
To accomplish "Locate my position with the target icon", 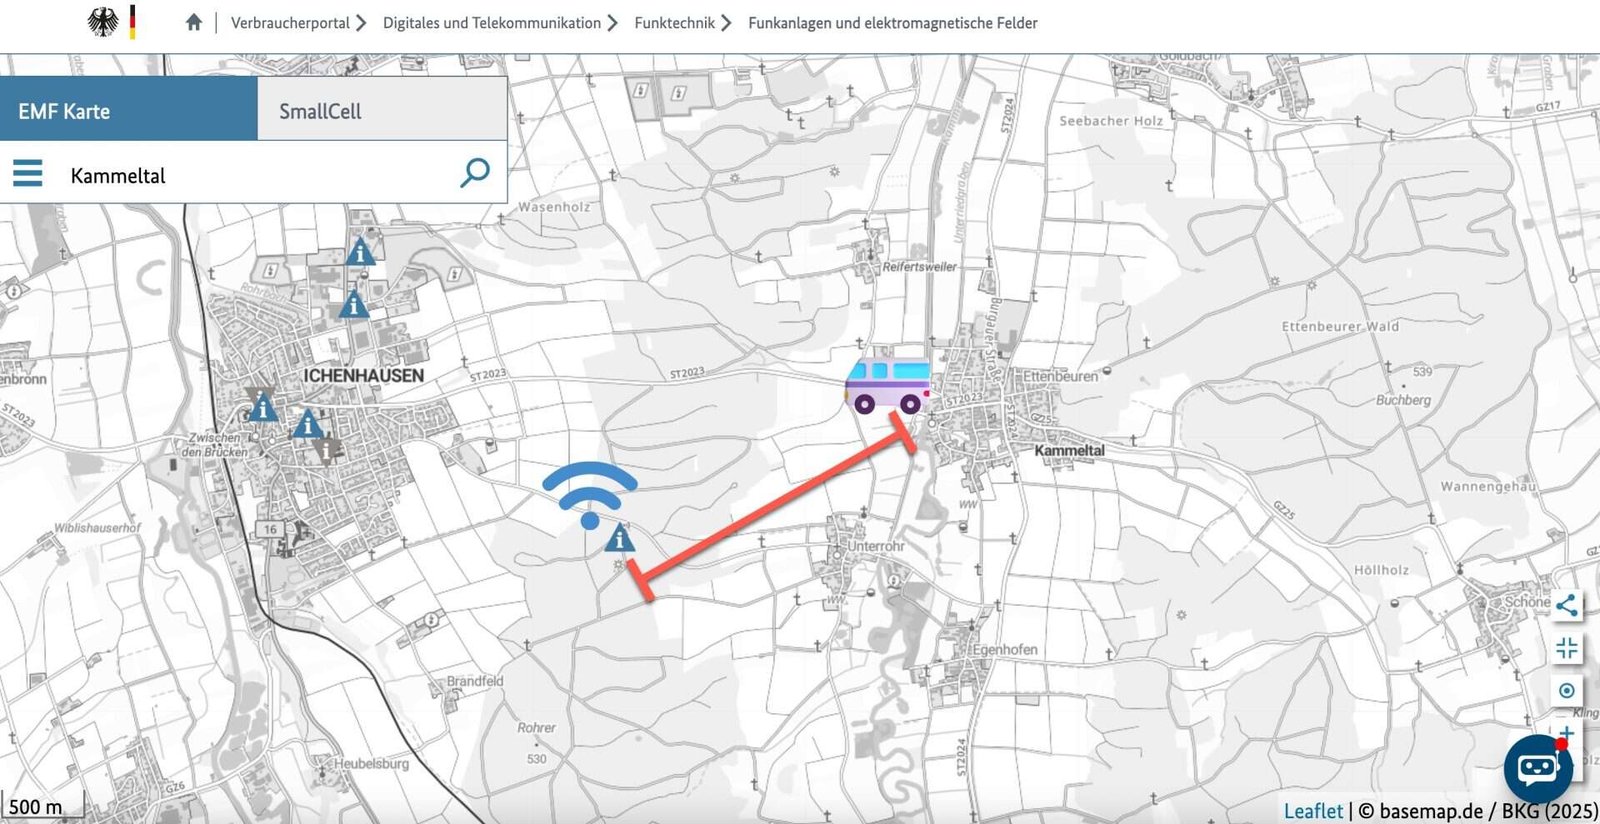I will [1566, 690].
